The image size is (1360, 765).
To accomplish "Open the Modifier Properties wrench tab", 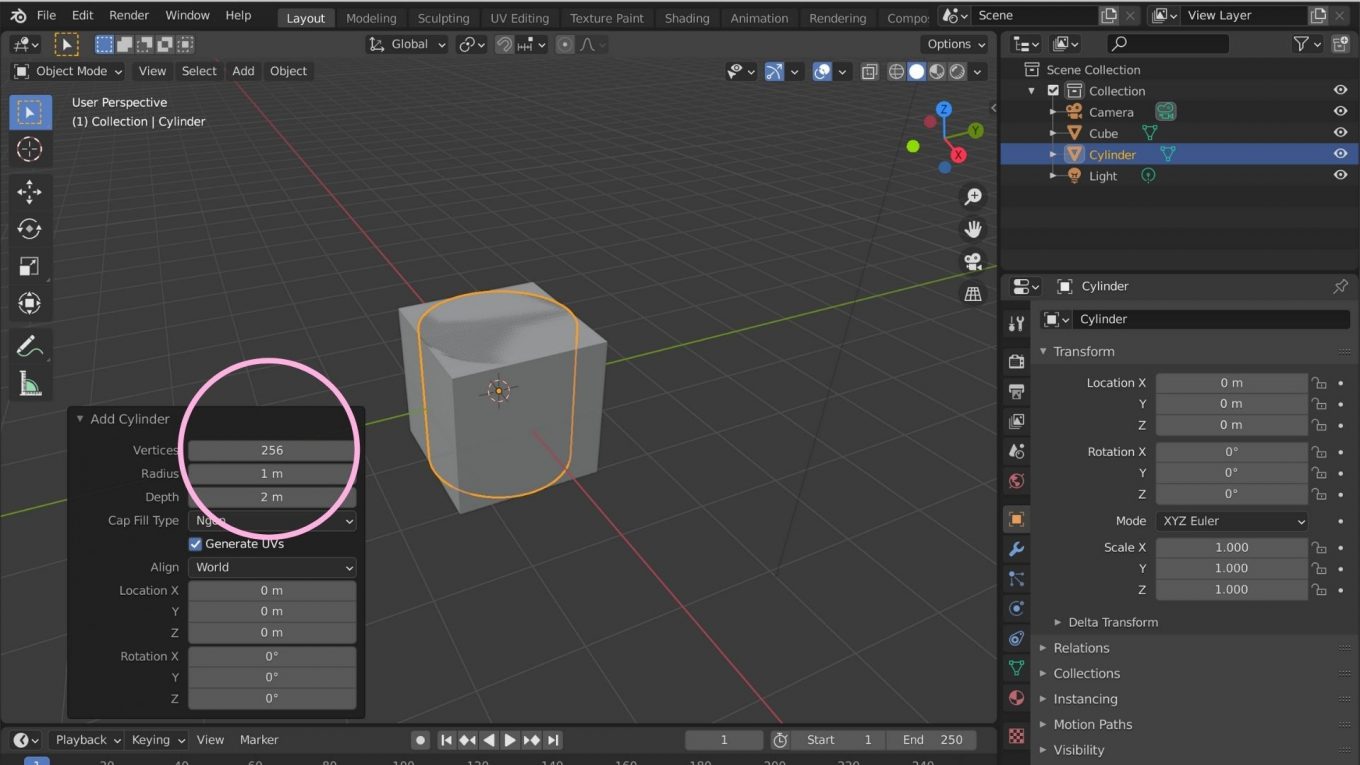I will coord(1016,548).
